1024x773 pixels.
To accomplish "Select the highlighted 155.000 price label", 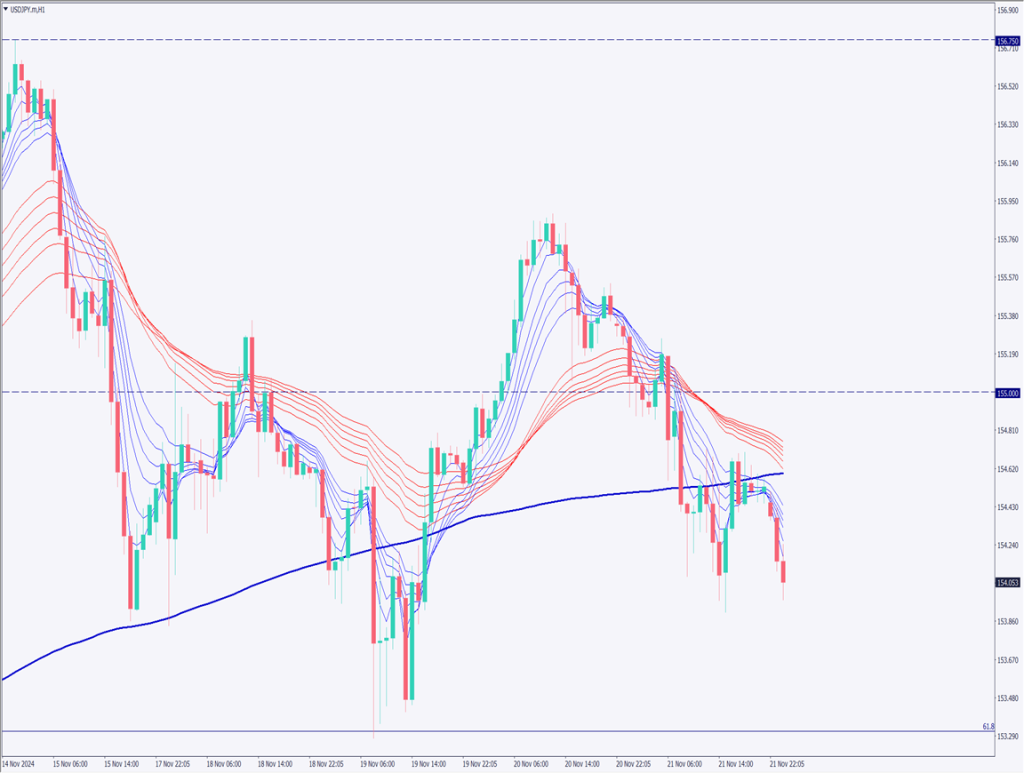I will click(x=1008, y=393).
